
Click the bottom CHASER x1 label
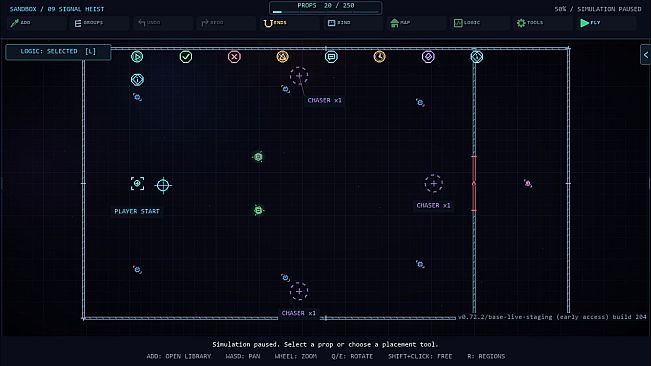point(299,313)
